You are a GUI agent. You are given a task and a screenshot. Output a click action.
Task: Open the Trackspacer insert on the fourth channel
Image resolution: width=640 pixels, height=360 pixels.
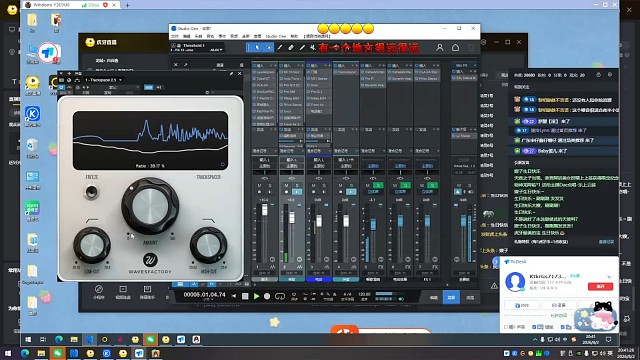pyautogui.click(x=346, y=72)
